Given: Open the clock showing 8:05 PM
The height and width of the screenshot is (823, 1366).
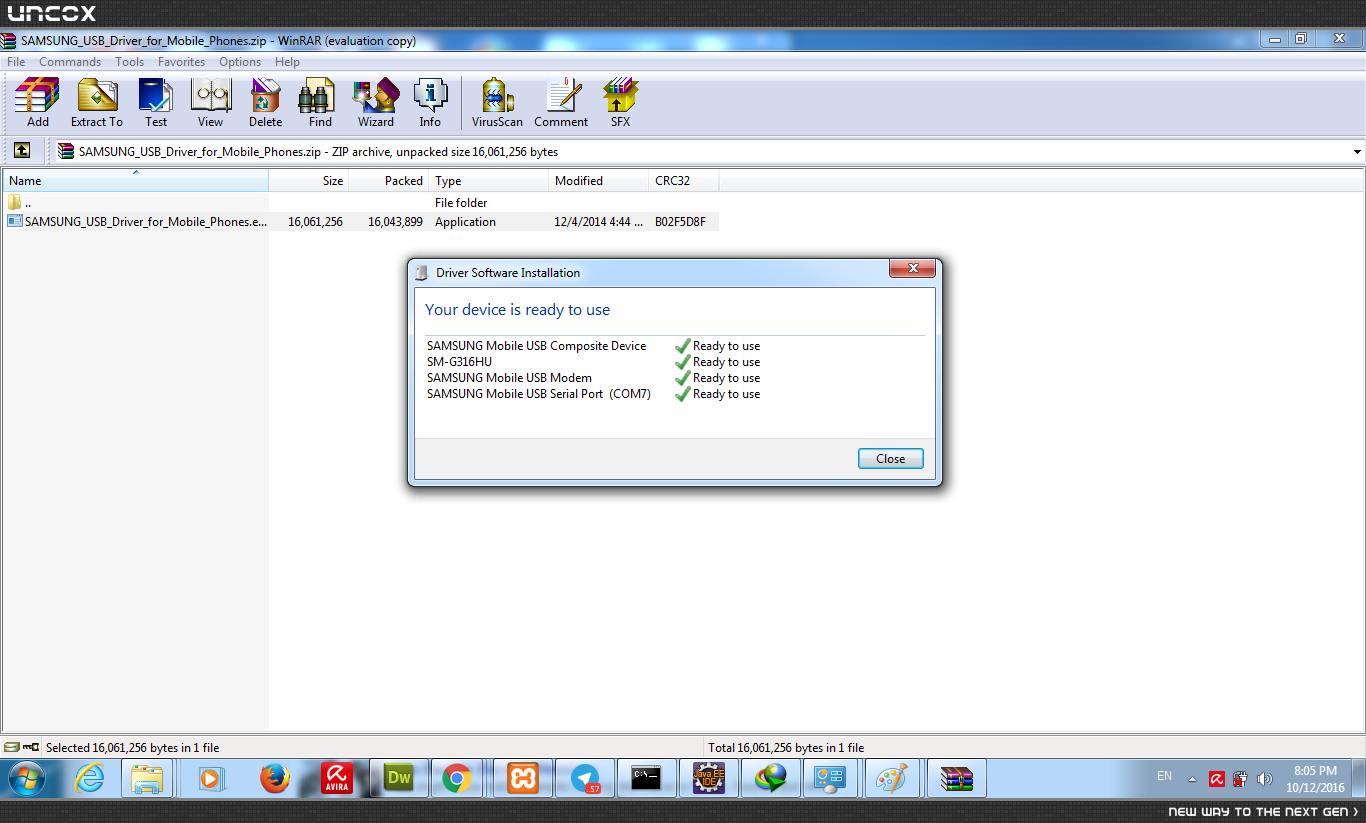Looking at the screenshot, I should point(1315,779).
